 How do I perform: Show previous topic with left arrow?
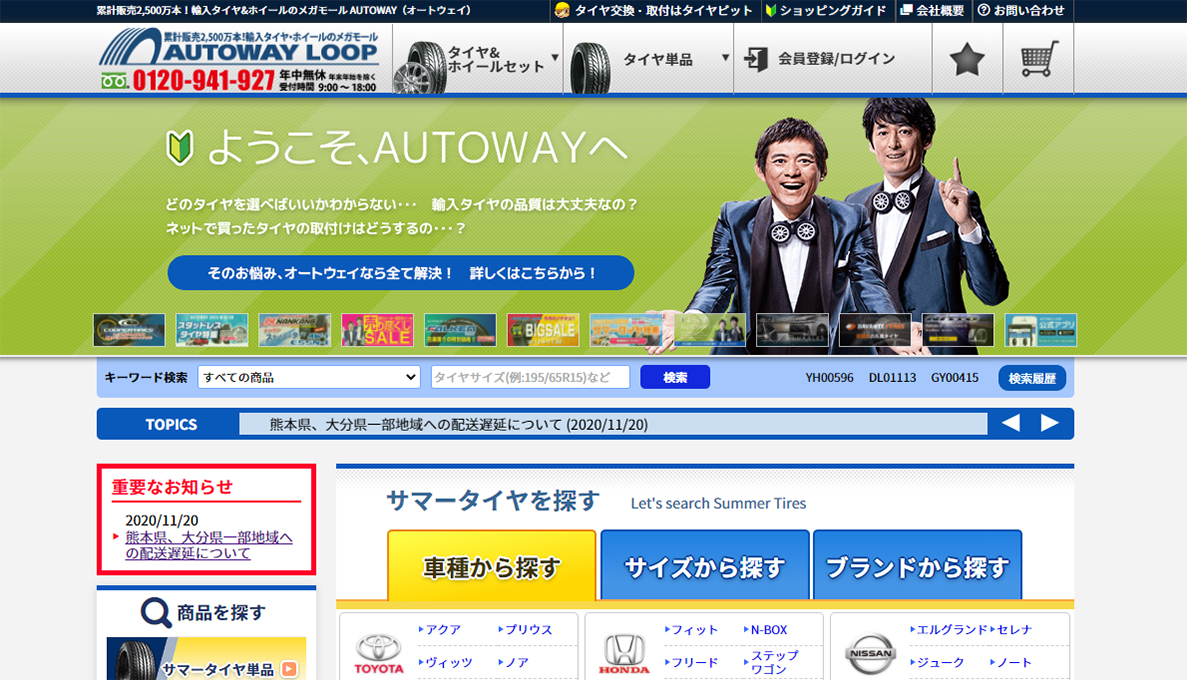click(1011, 423)
